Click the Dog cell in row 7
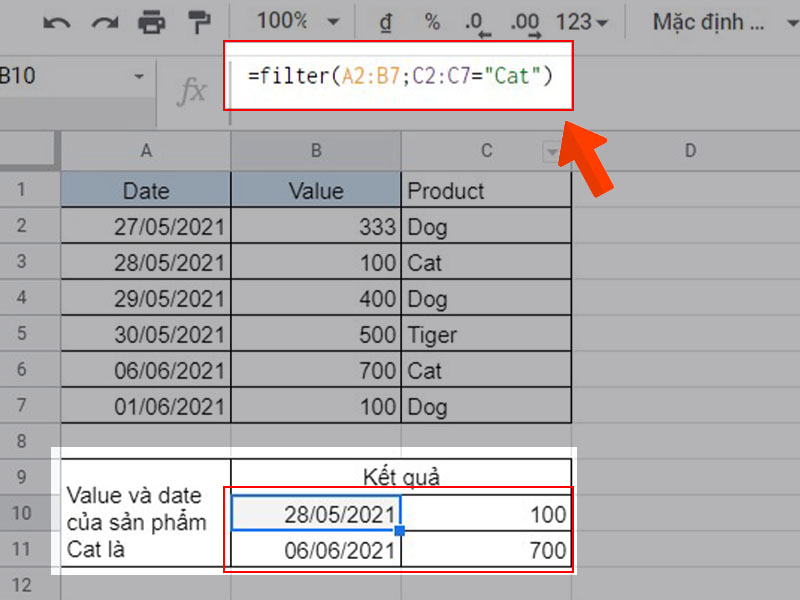Image resolution: width=800 pixels, height=600 pixels. tap(486, 406)
